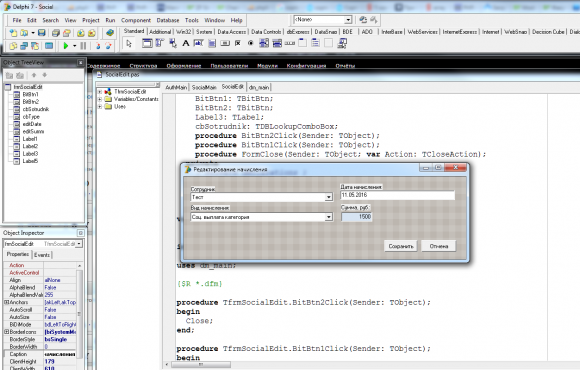Click the New items toolbar icon
580x370 pixels.
point(13,33)
